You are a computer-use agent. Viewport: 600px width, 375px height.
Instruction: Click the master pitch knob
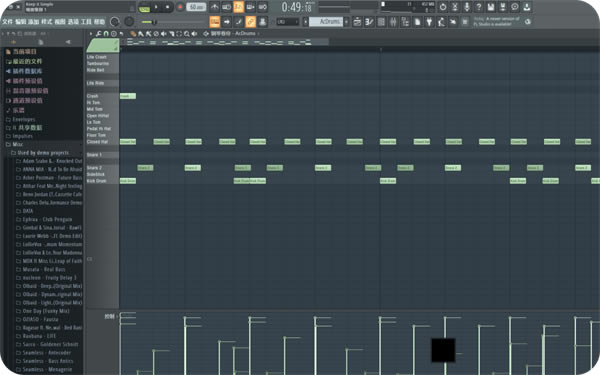[129, 22]
